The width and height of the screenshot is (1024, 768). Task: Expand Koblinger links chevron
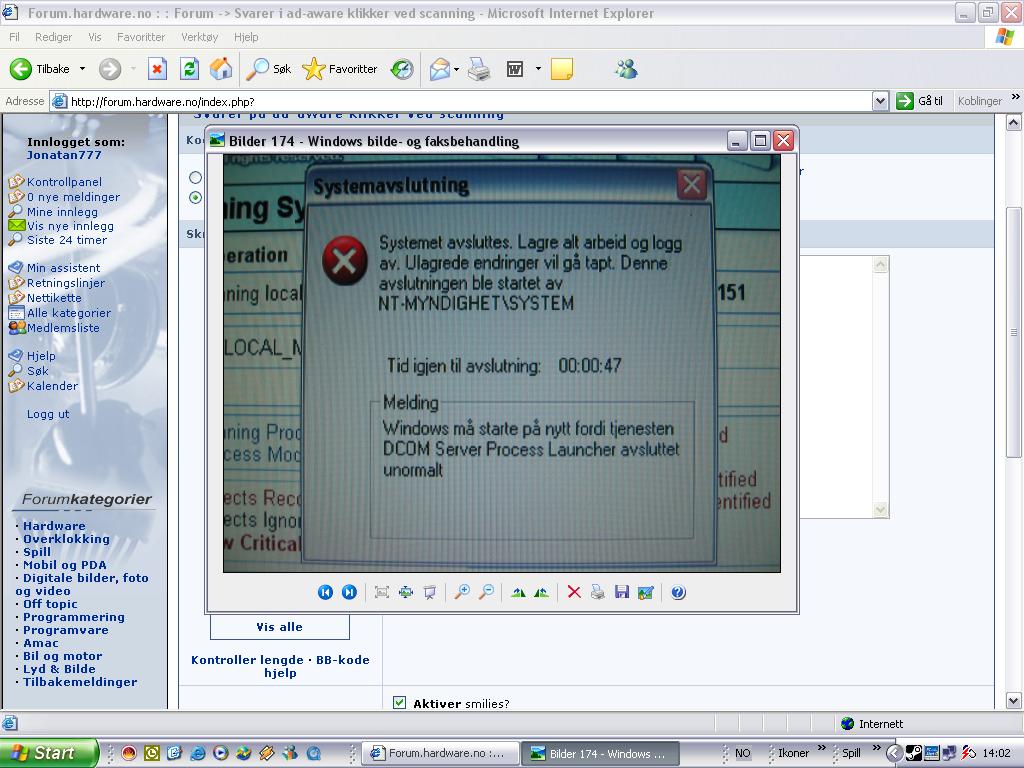1016,97
